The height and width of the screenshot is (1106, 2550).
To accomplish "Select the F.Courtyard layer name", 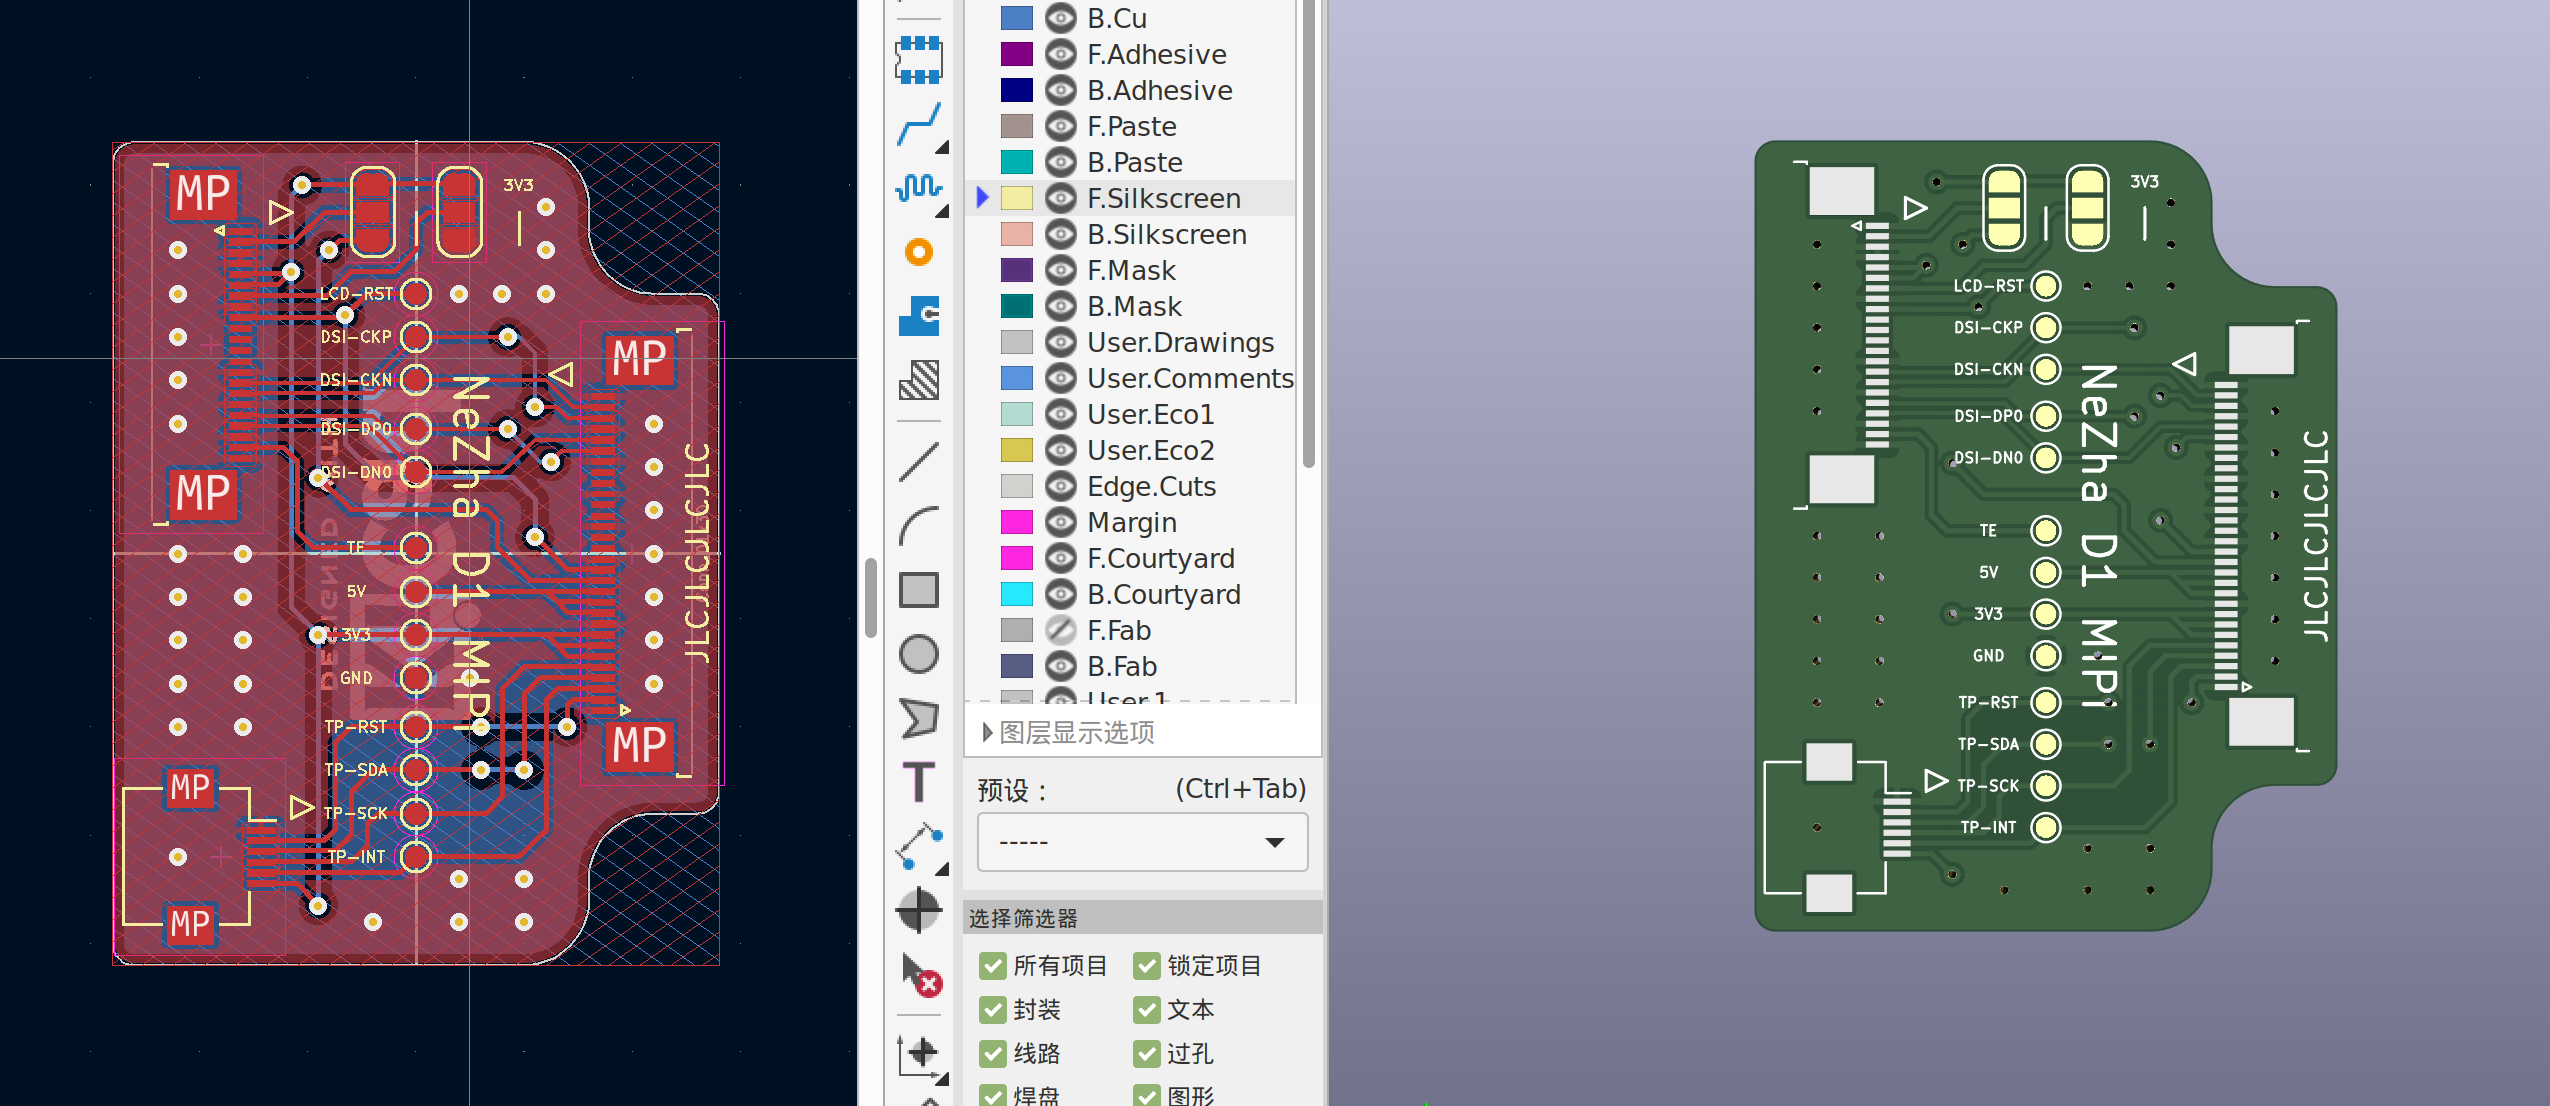I will [1161, 558].
